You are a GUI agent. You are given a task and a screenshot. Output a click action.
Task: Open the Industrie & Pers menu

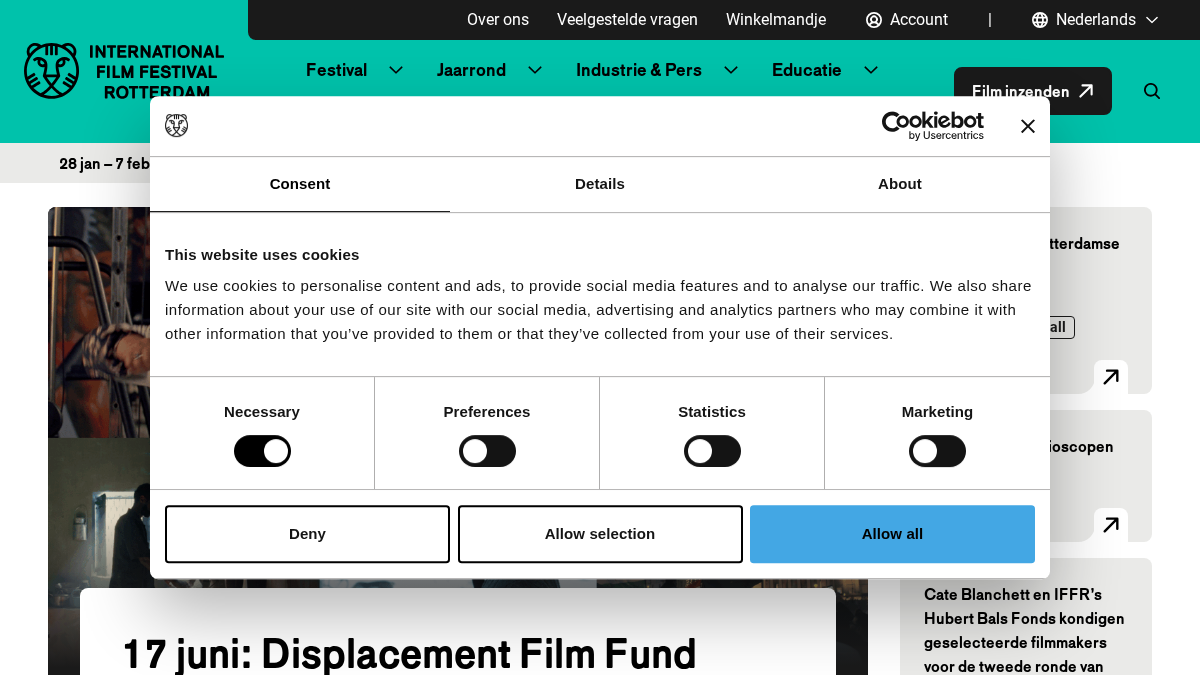tap(639, 70)
